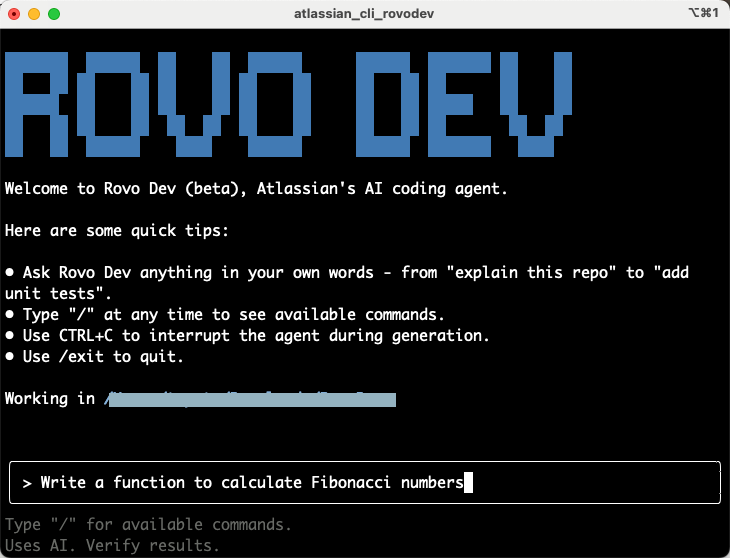This screenshot has width=730, height=558.
Task: Click the 'Here are some quick tips:' line
Action: pos(117,231)
